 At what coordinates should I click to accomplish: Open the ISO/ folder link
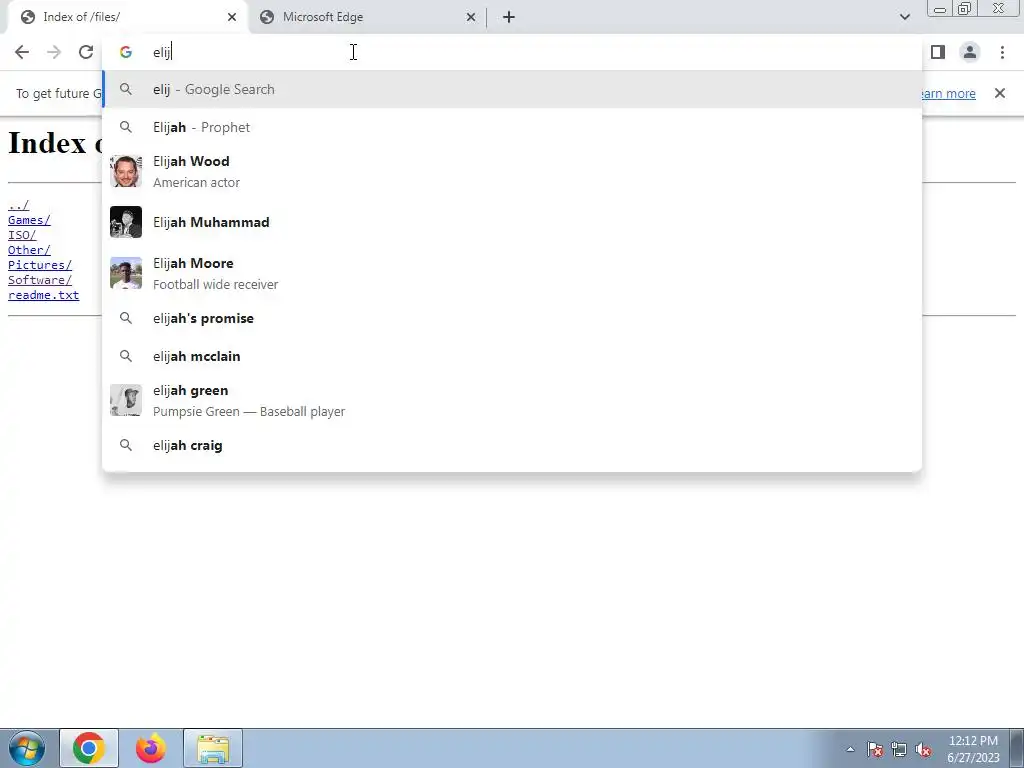pos(22,235)
